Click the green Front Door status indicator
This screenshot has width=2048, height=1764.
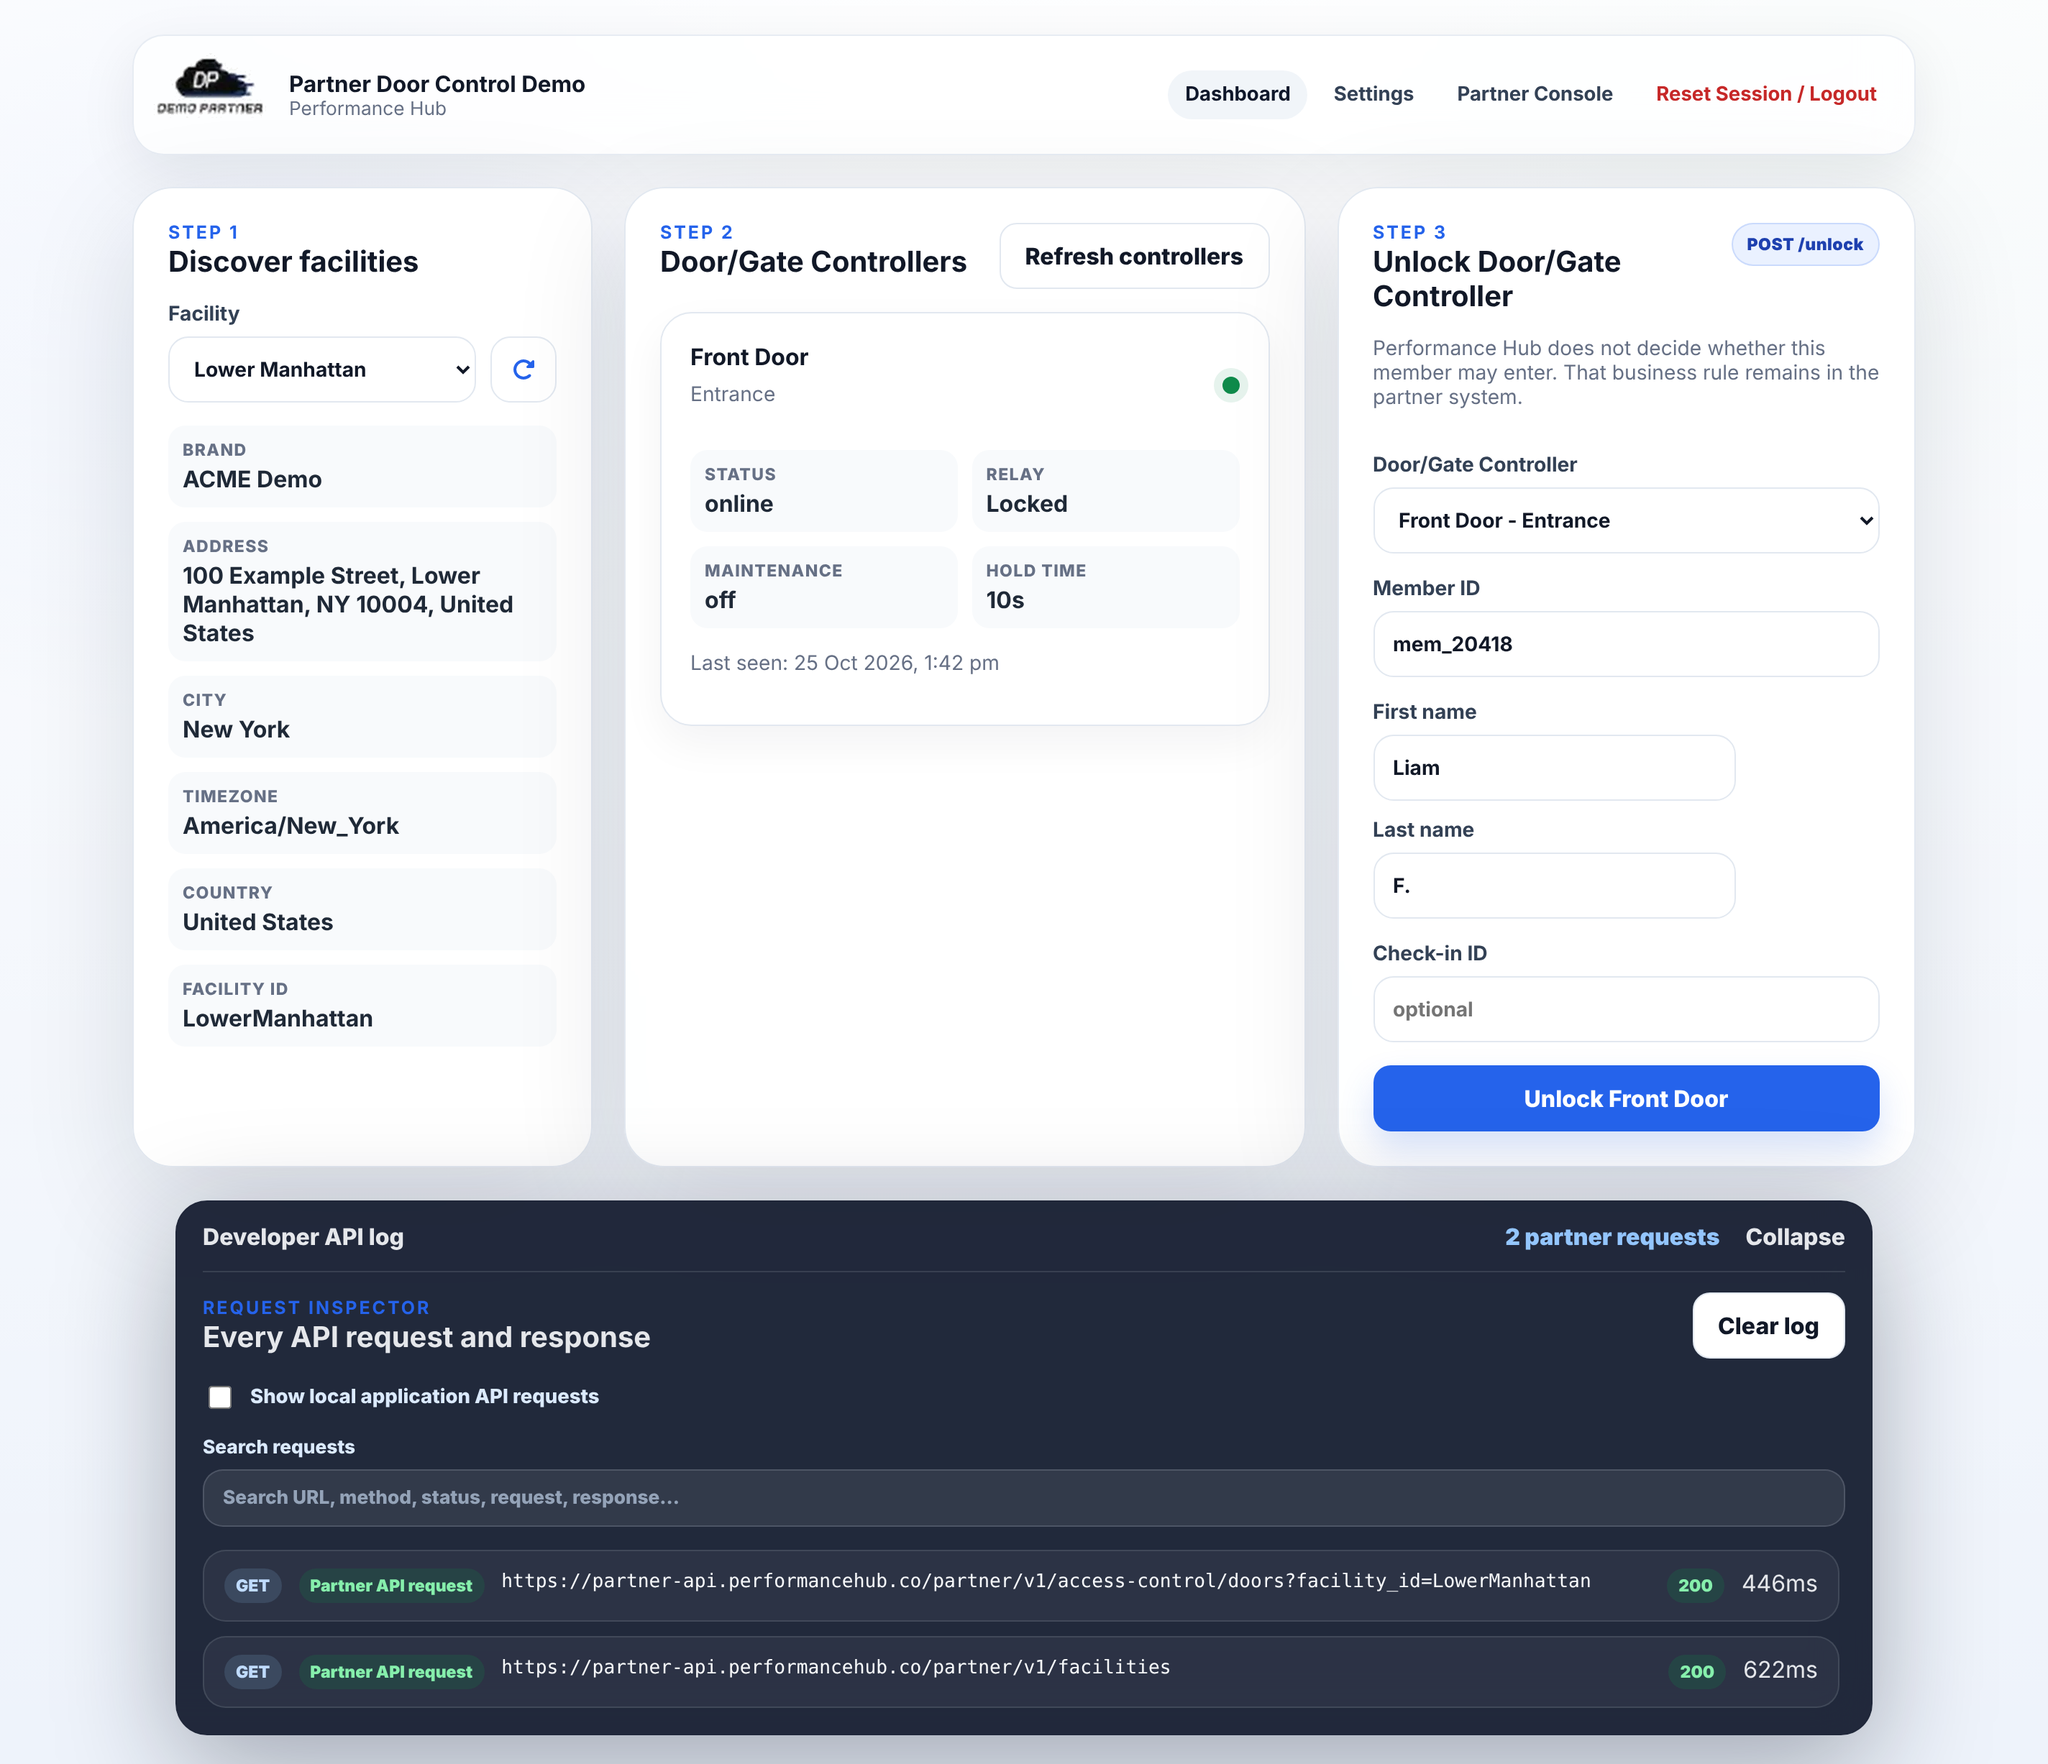(1231, 385)
